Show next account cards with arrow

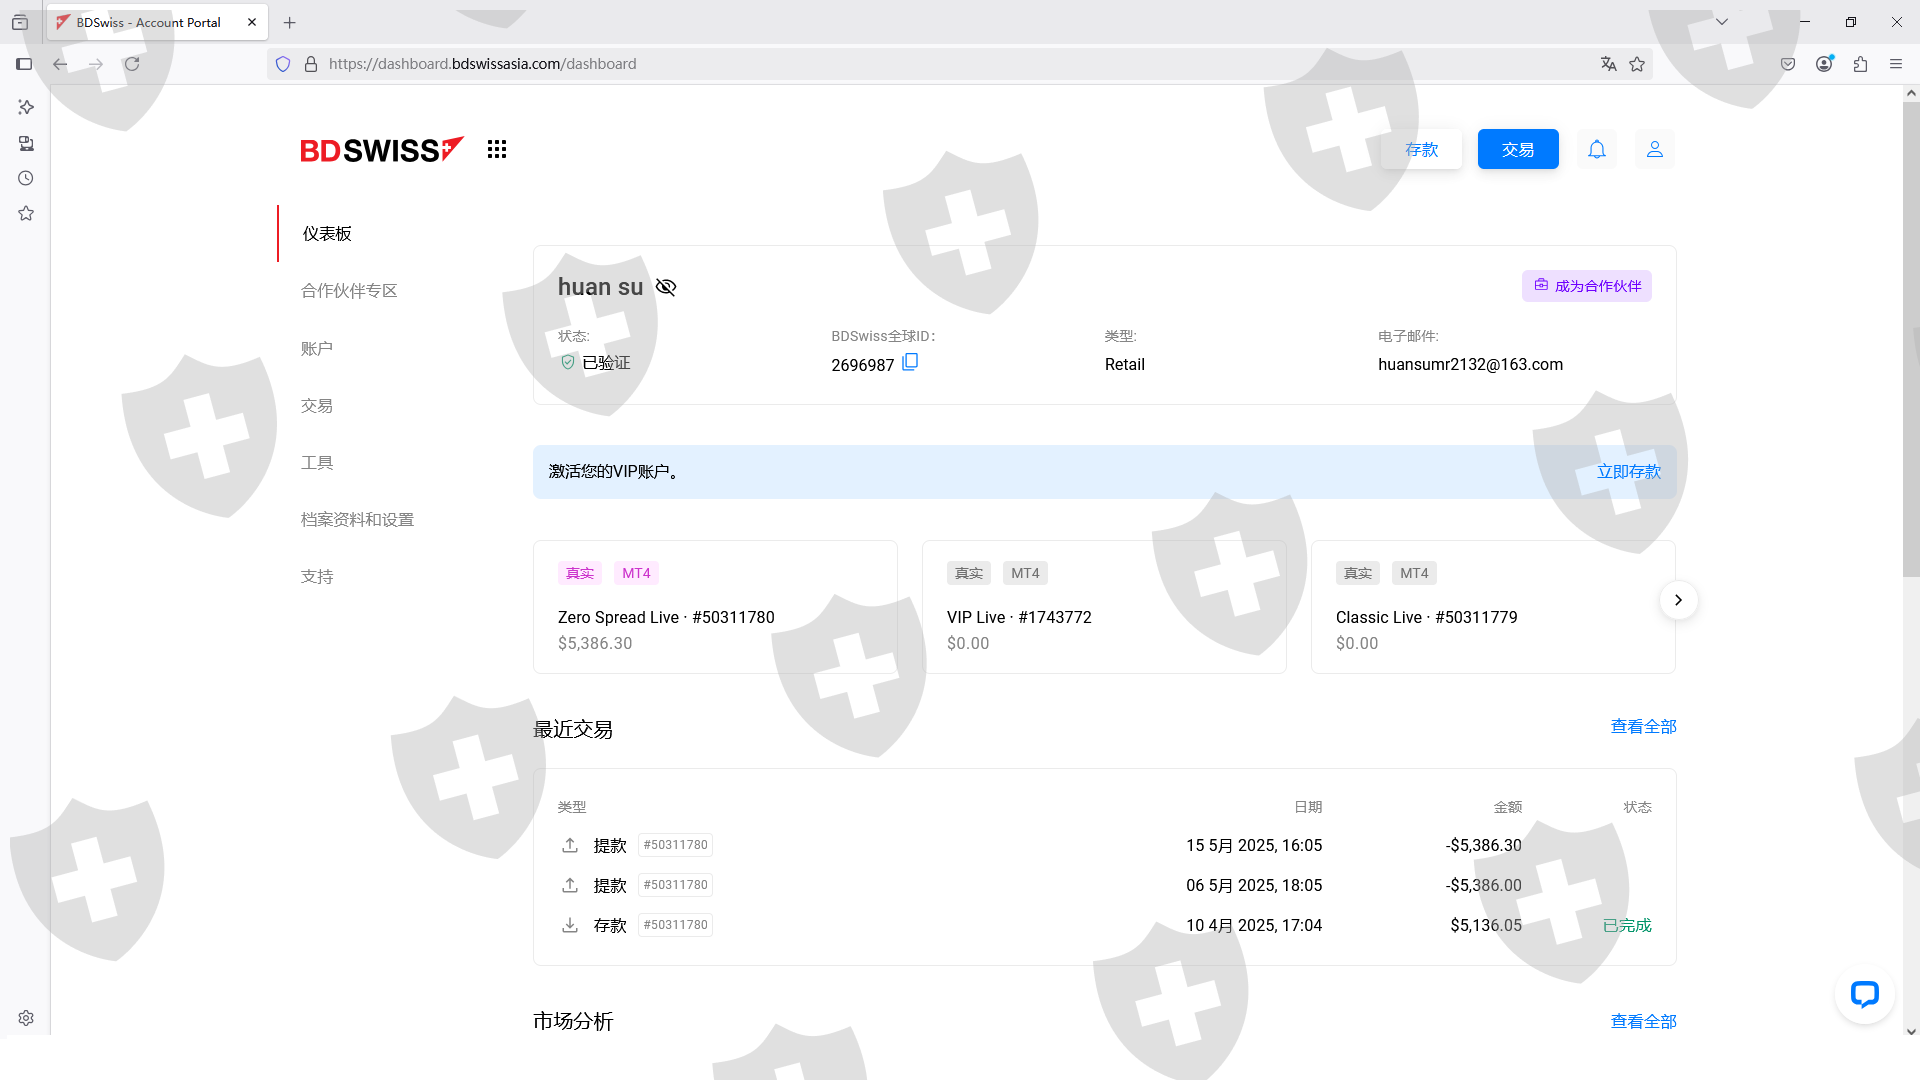click(1678, 600)
